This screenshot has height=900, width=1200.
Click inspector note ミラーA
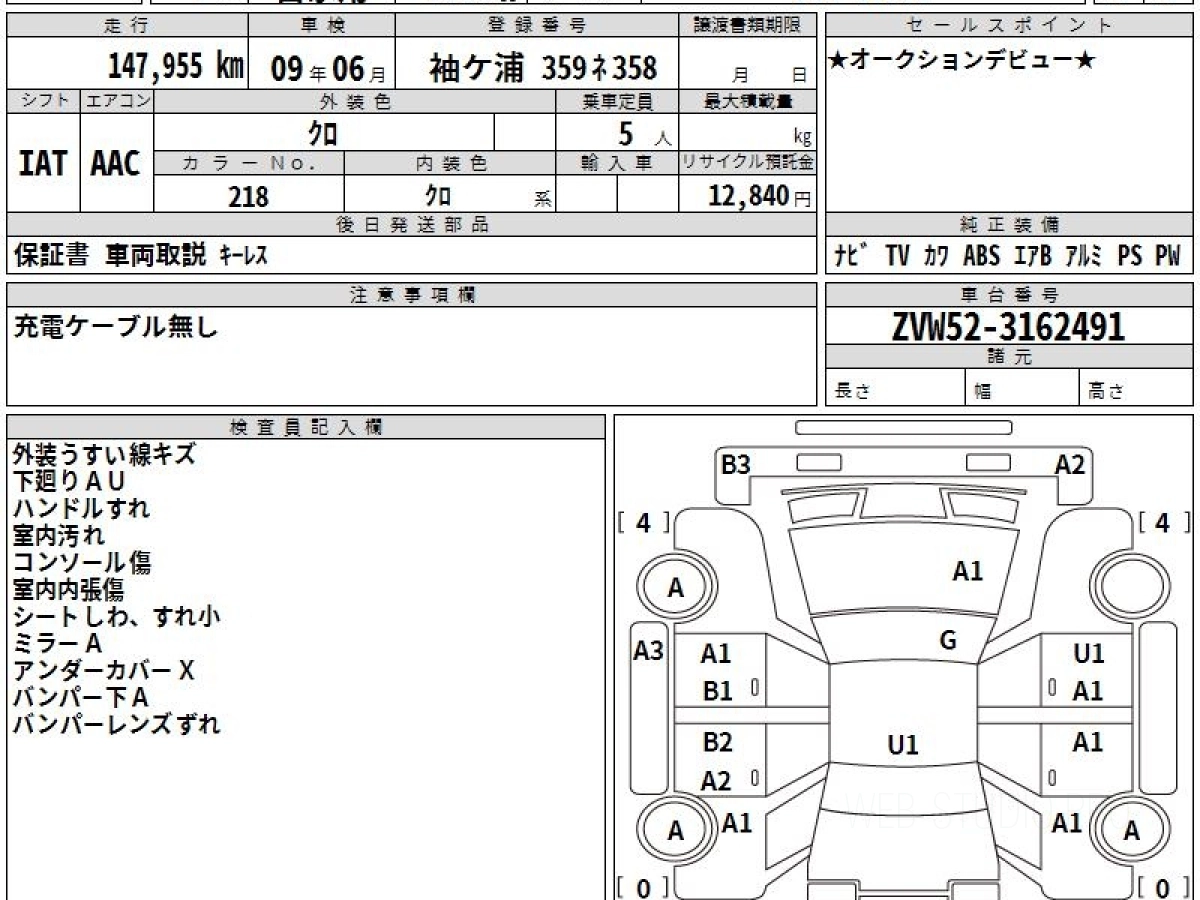tap(57, 644)
